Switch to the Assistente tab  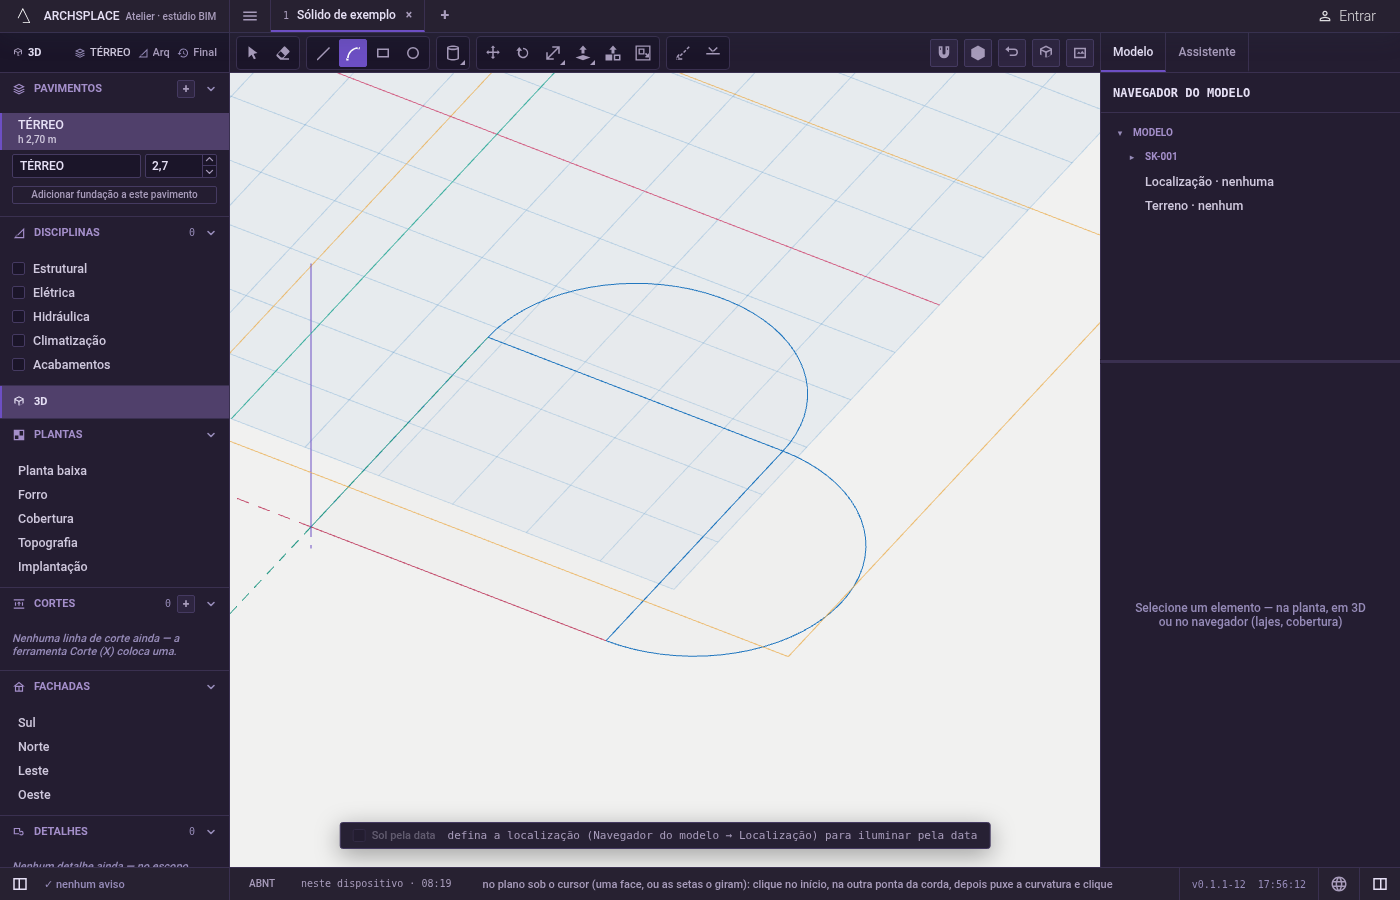coord(1206,52)
